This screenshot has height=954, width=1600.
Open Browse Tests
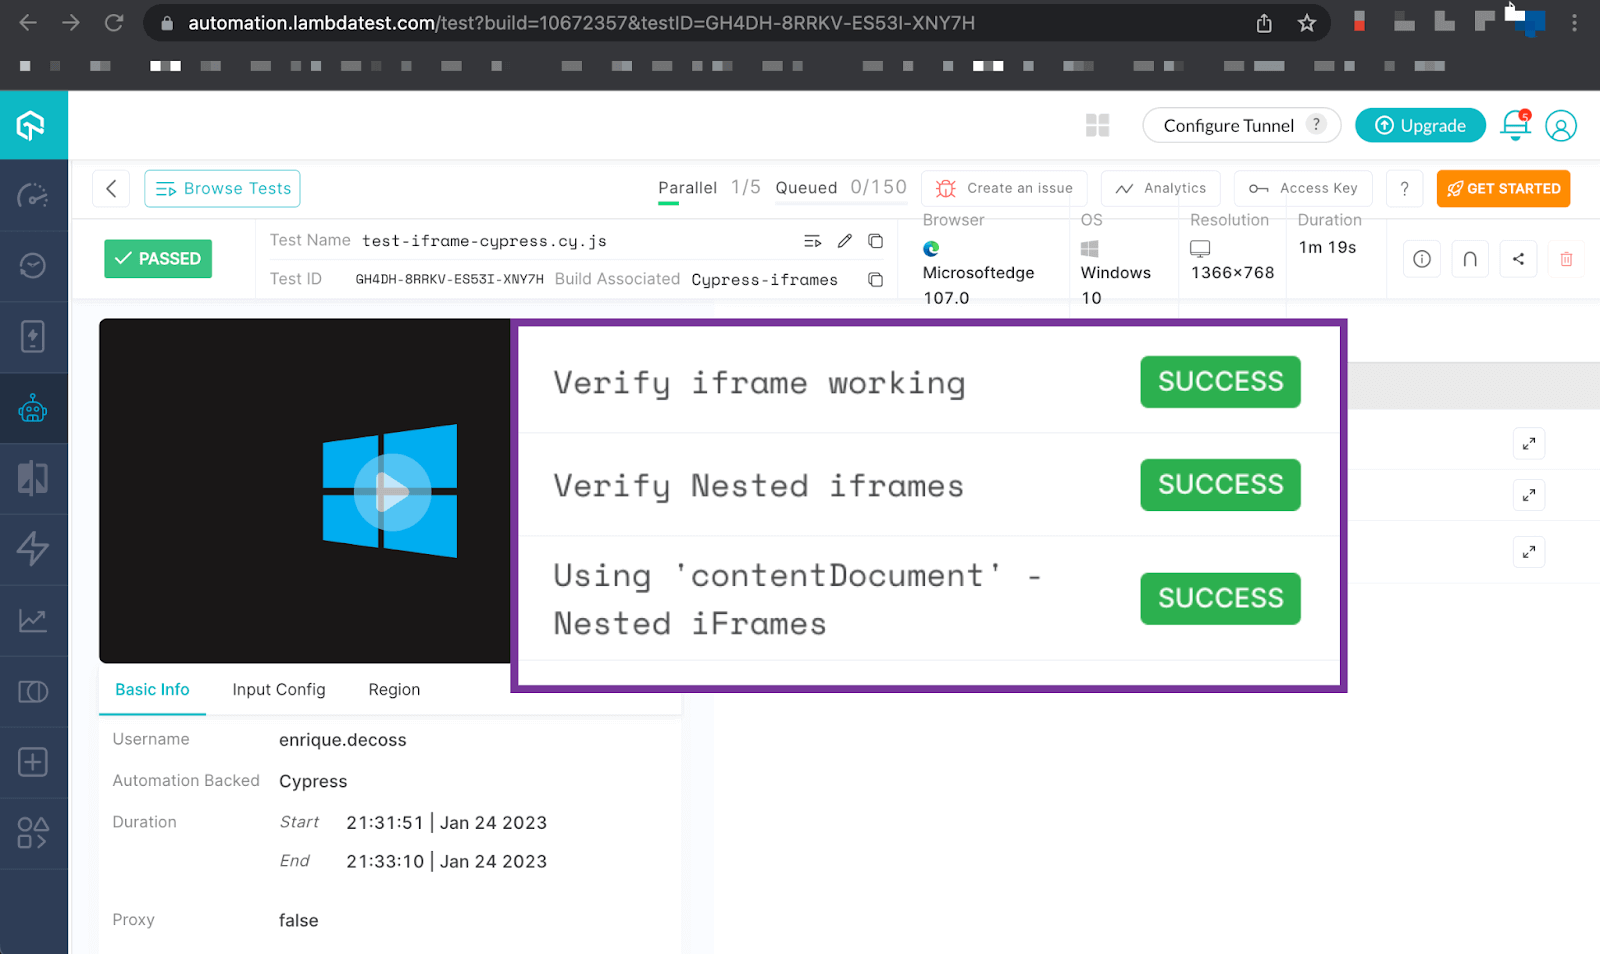(x=222, y=188)
